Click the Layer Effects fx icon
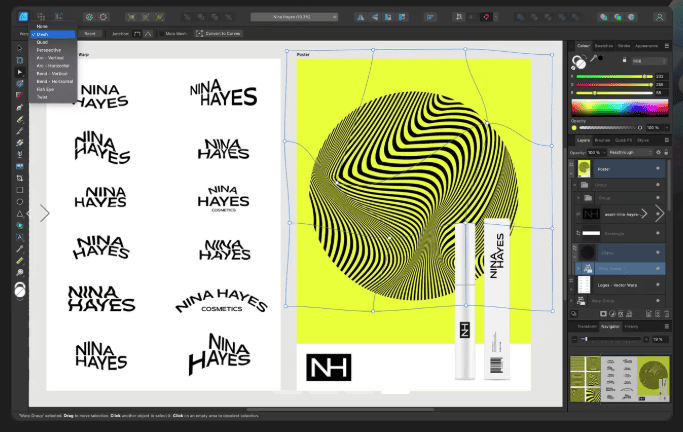This screenshot has height=432, width=683. (621, 314)
